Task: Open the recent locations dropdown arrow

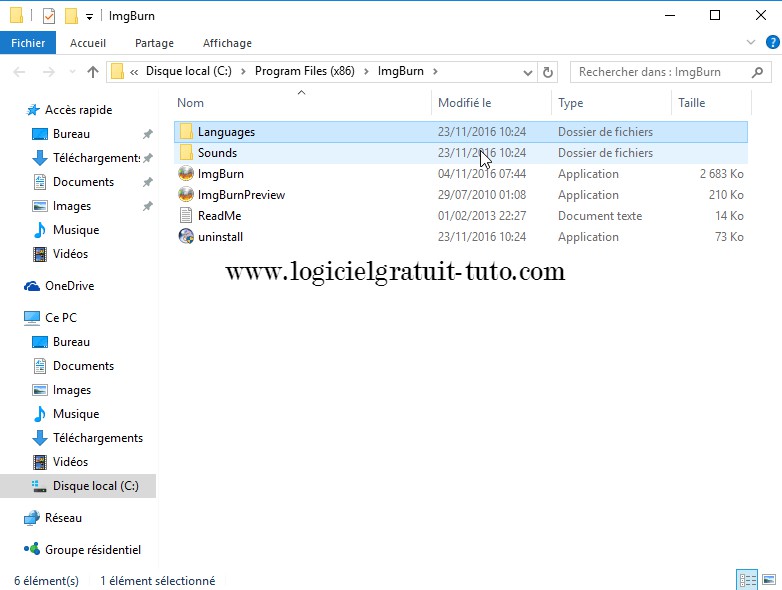Action: [x=72, y=72]
